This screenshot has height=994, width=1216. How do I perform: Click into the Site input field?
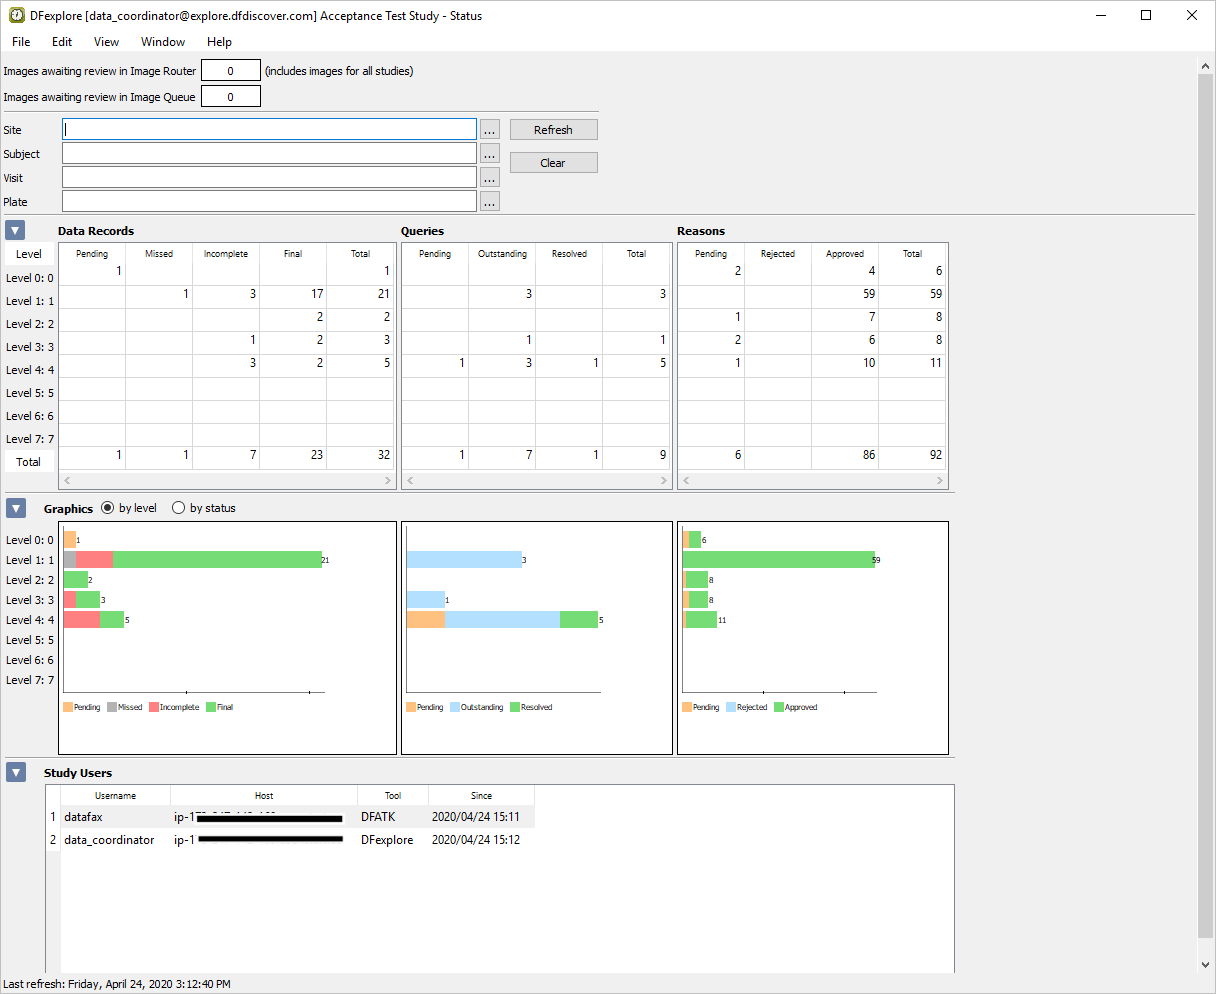269,130
